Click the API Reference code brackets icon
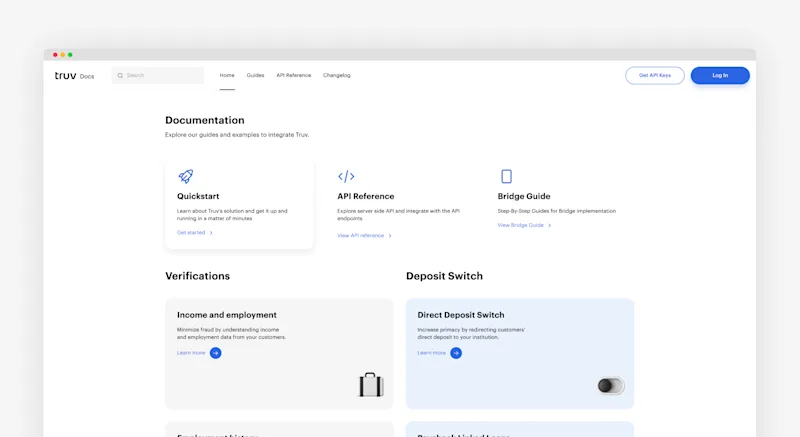The image size is (800, 437). (346, 176)
